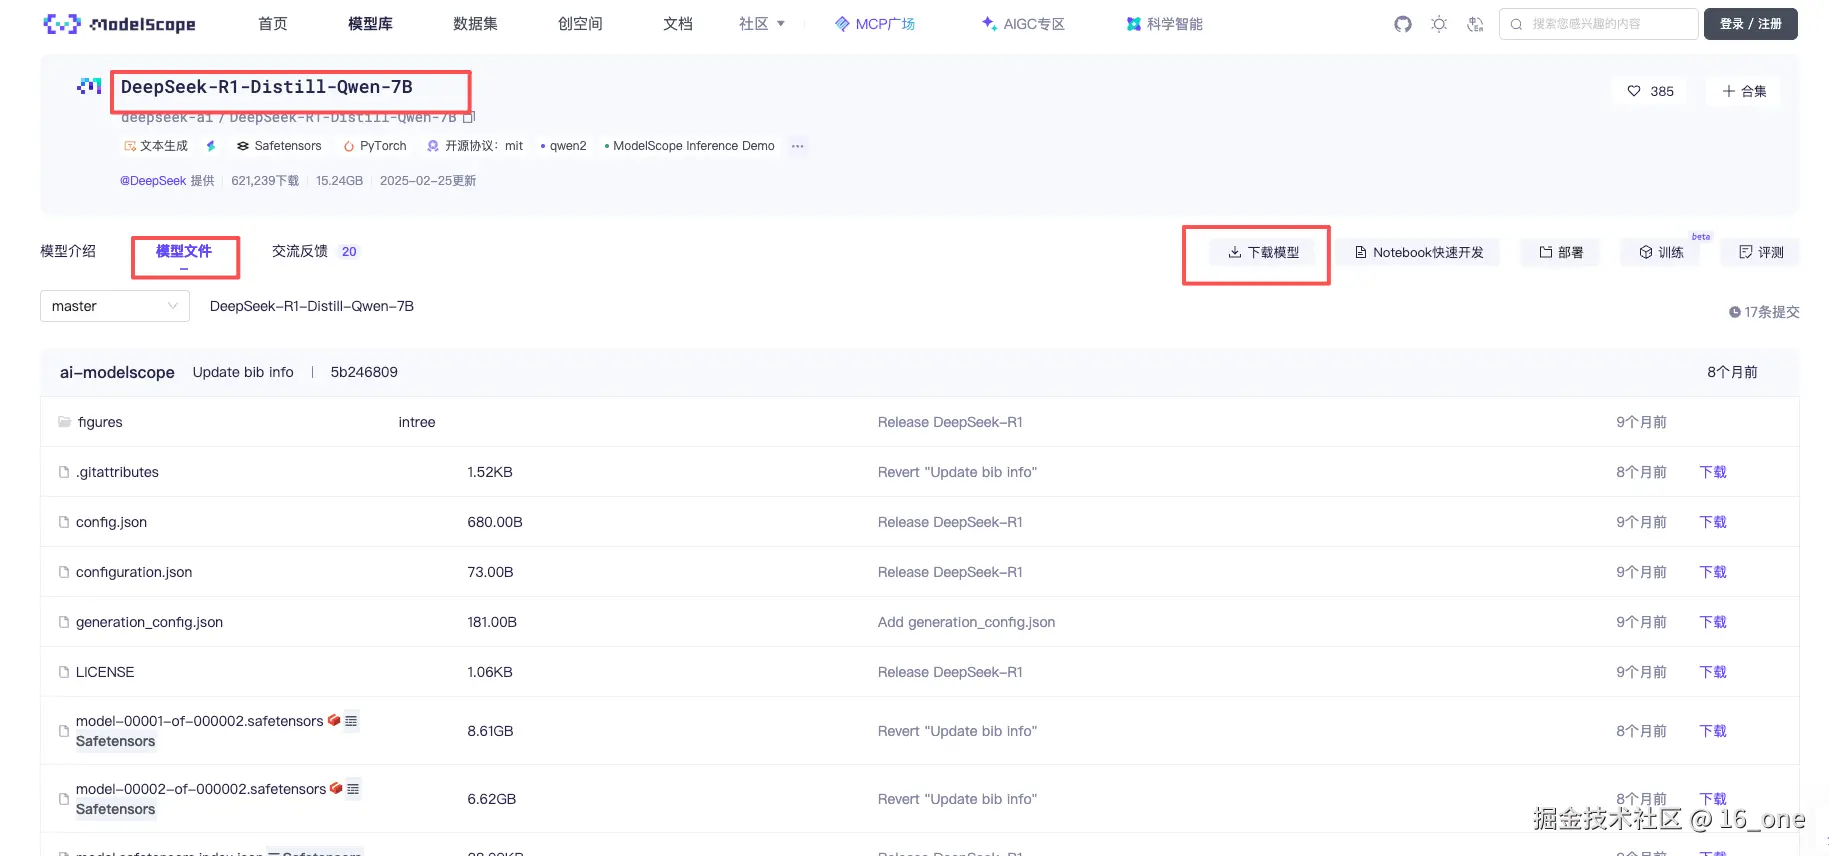The image size is (1829, 856).
Task: Open @DeepSeek provider link
Action: click(153, 181)
